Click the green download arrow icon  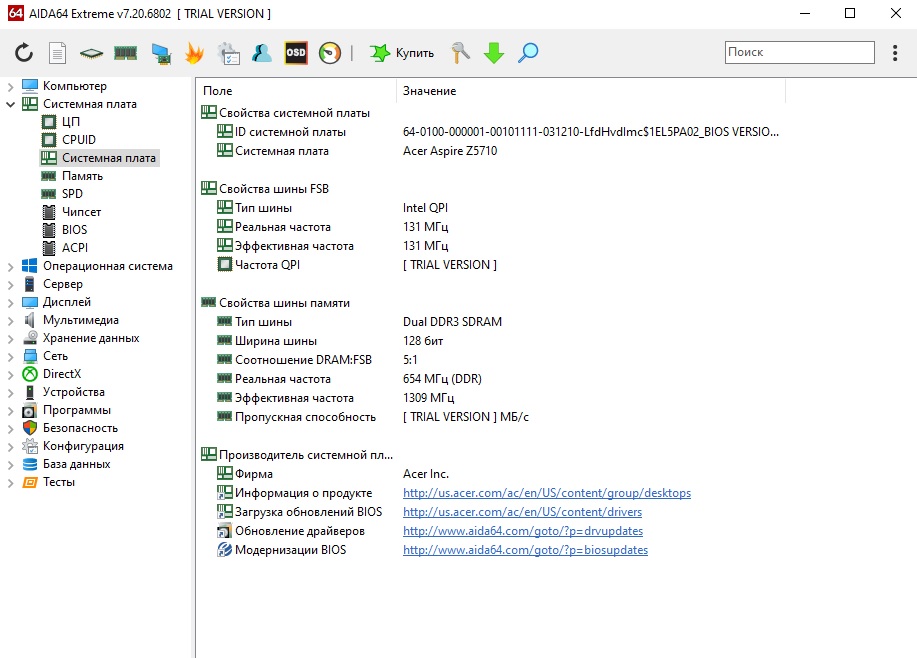pyautogui.click(x=494, y=53)
